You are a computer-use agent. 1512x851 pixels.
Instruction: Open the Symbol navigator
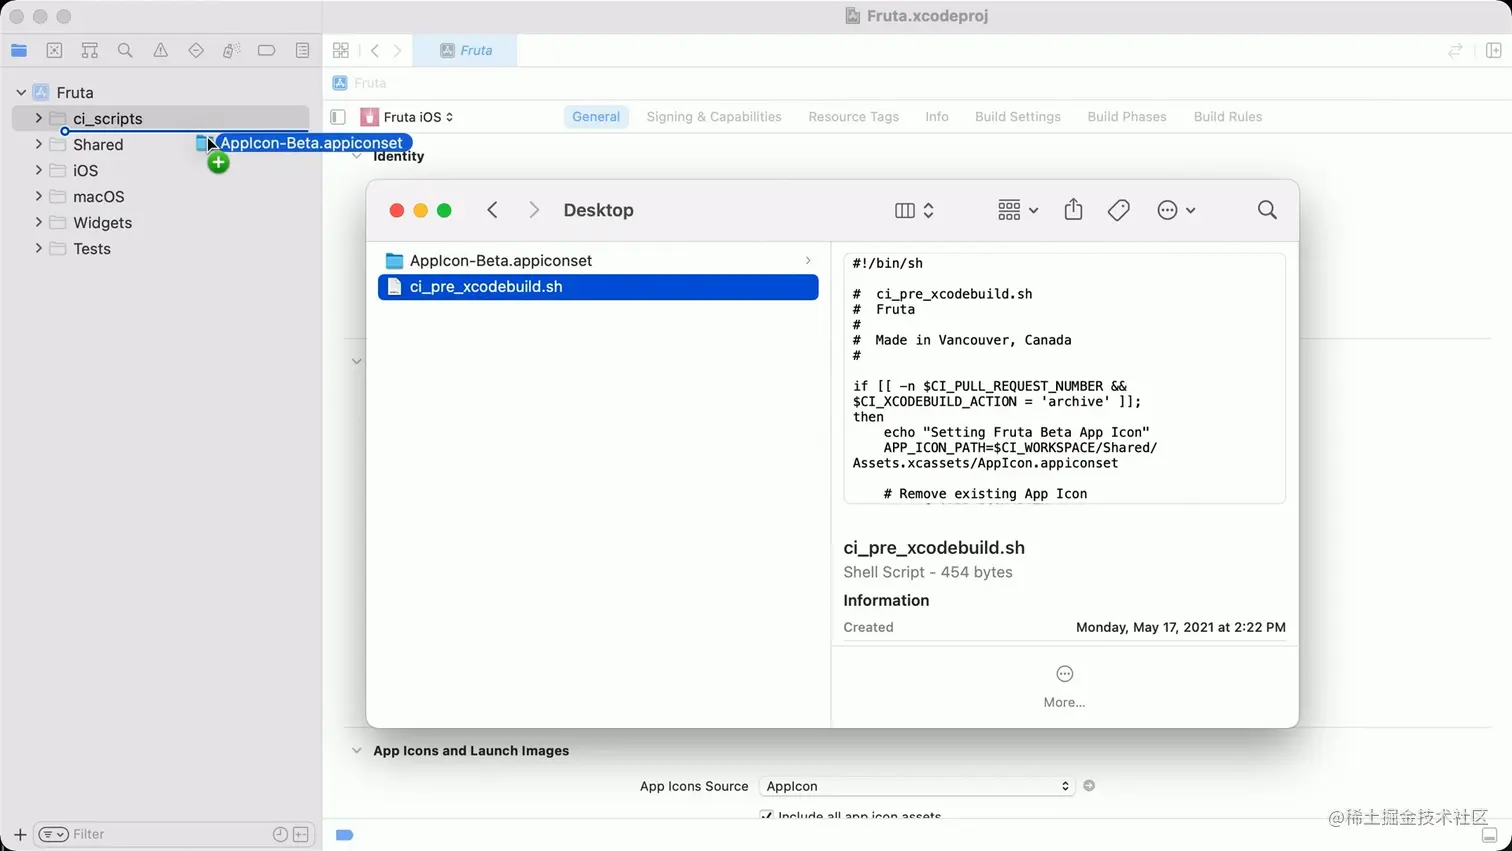(x=90, y=50)
